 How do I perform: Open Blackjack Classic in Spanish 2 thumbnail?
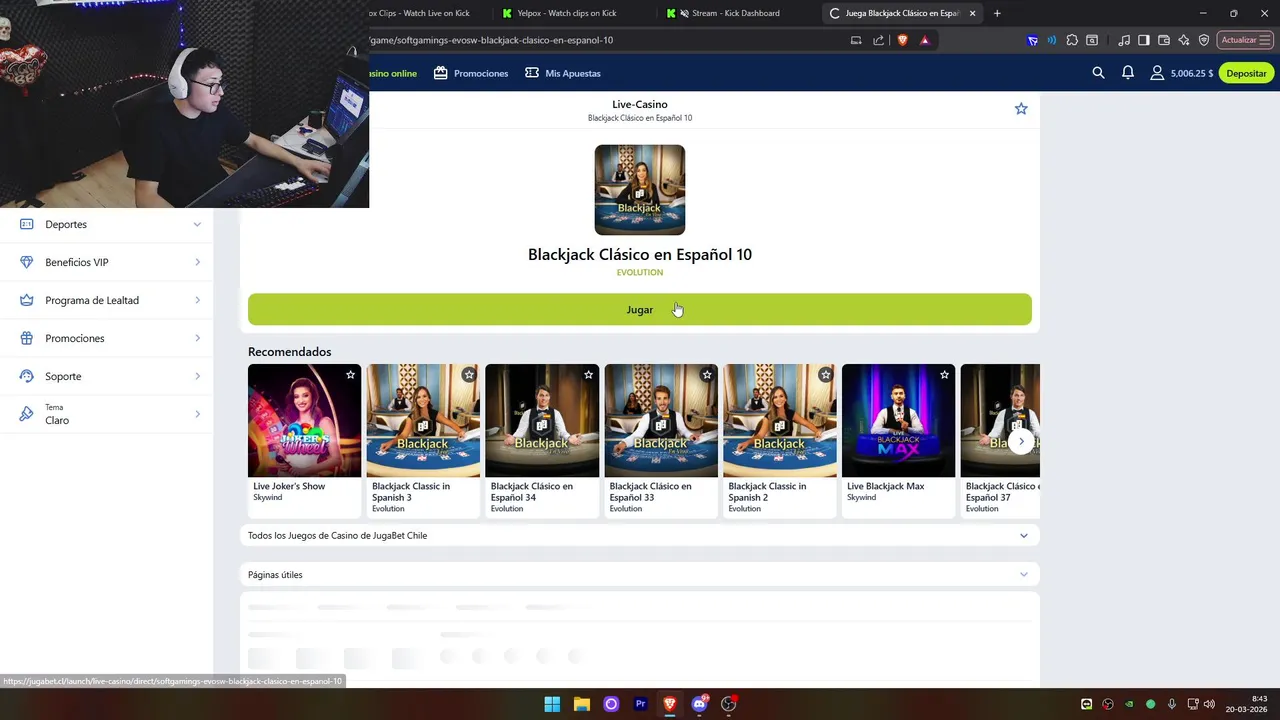(x=780, y=420)
